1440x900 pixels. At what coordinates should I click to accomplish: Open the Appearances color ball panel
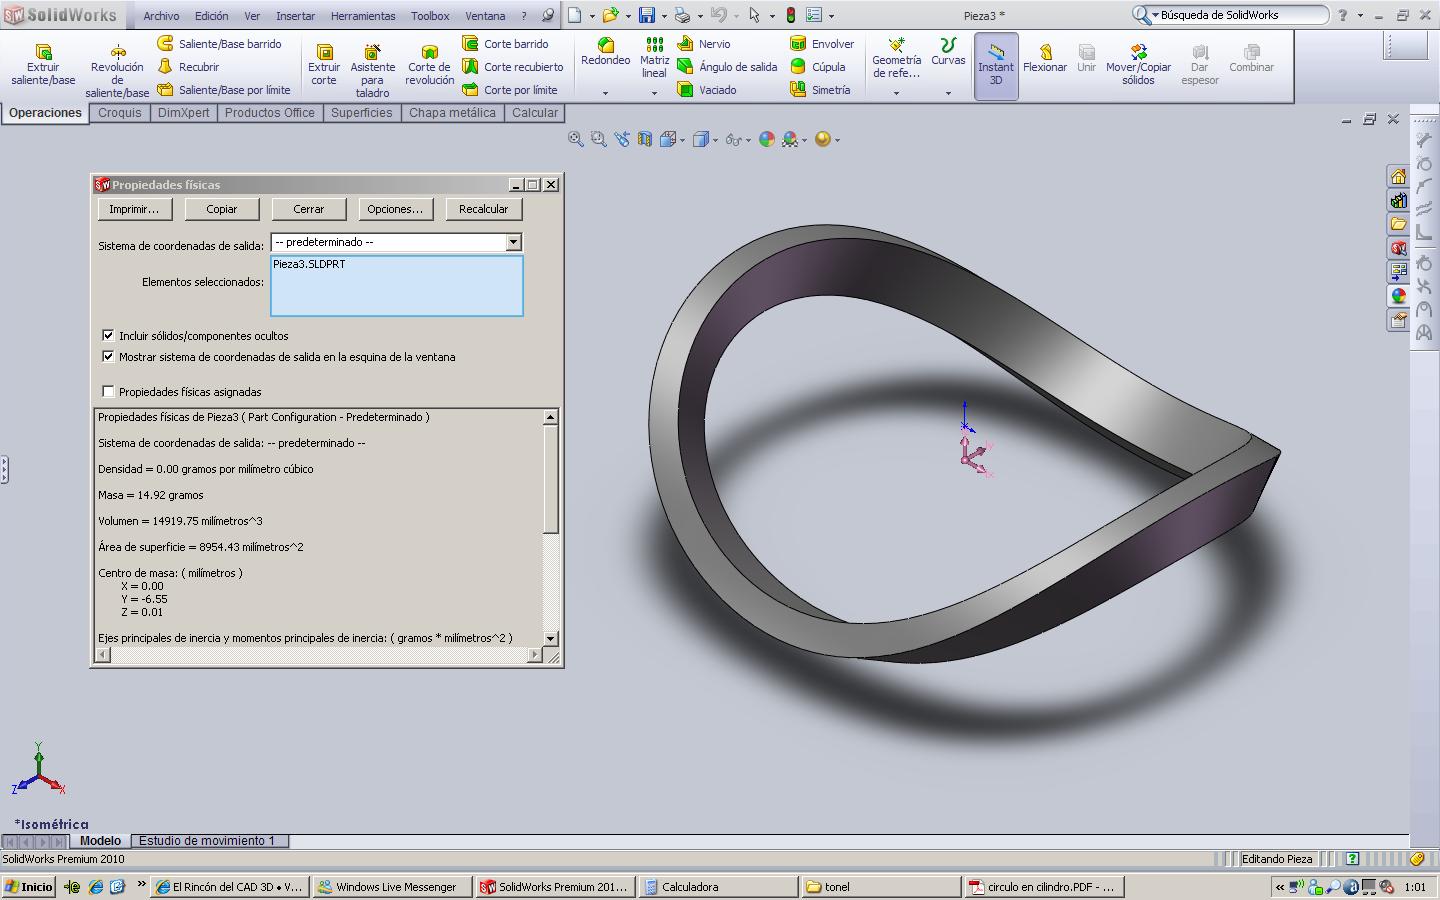(1398, 296)
